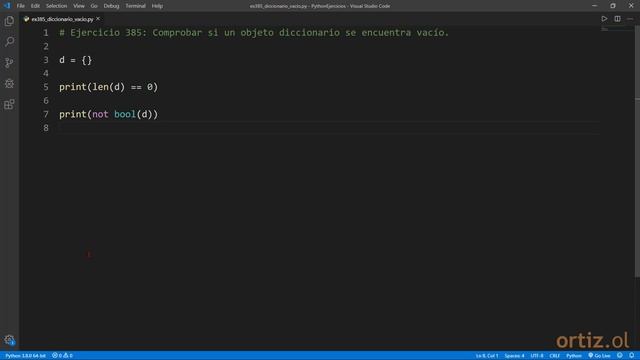Viewport: 640px width, 360px height.
Task: Open the Manage gear menu
Action: [x=9, y=340]
